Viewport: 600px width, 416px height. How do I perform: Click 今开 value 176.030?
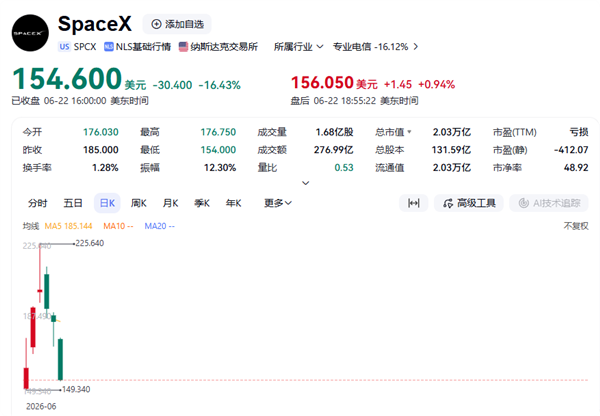click(101, 132)
